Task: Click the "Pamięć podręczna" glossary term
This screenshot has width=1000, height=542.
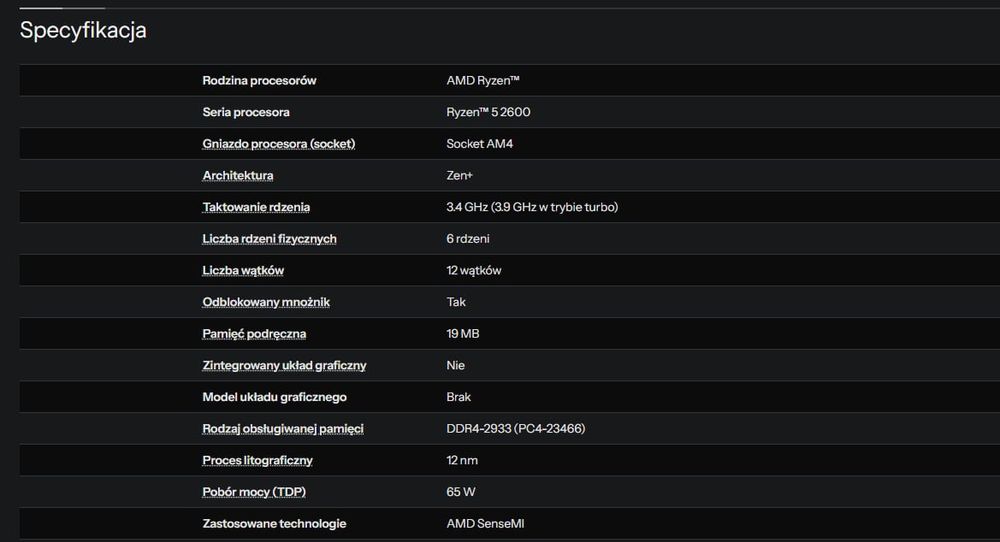Action: tap(254, 334)
